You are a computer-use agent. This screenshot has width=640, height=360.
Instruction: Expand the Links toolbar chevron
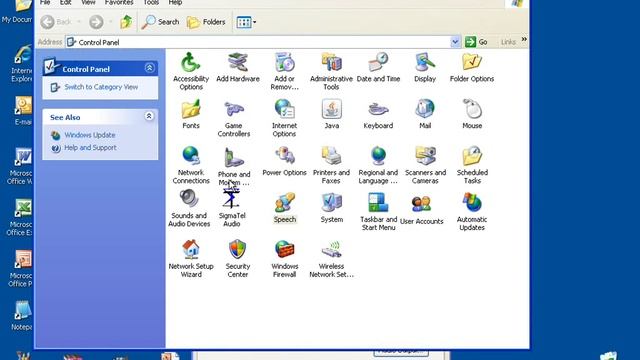pos(524,40)
